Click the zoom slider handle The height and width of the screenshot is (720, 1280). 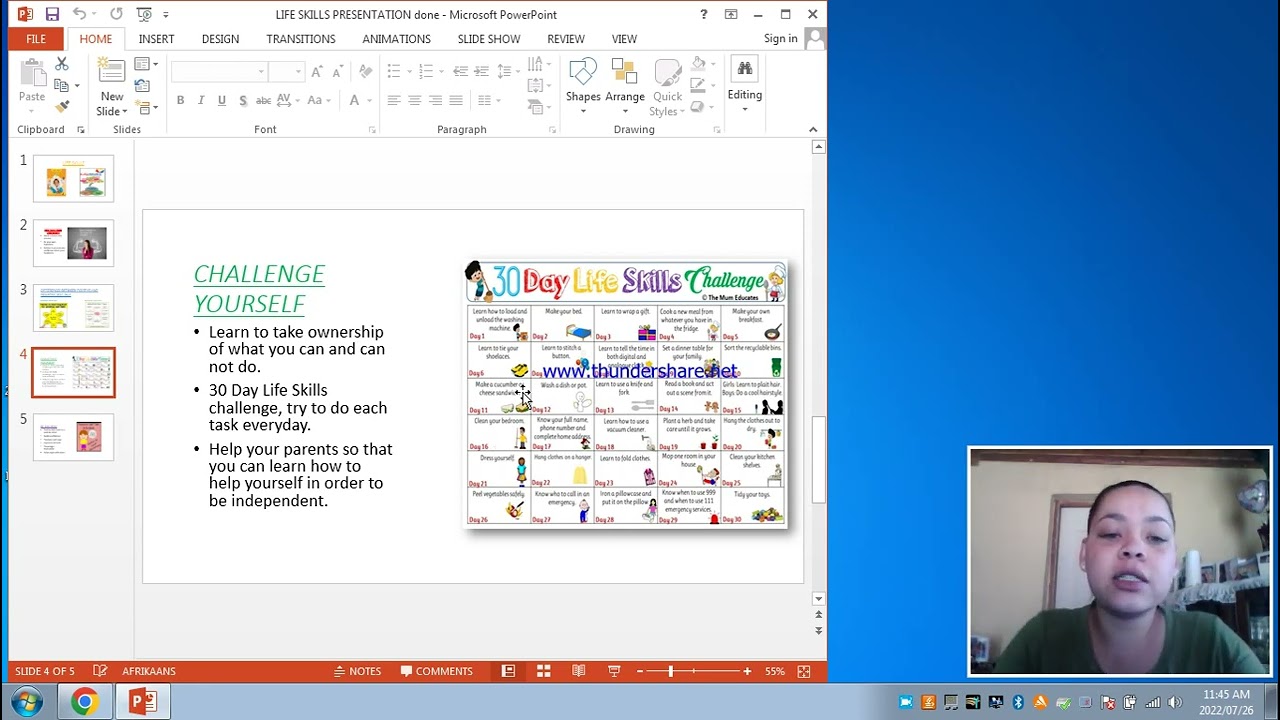[x=671, y=671]
